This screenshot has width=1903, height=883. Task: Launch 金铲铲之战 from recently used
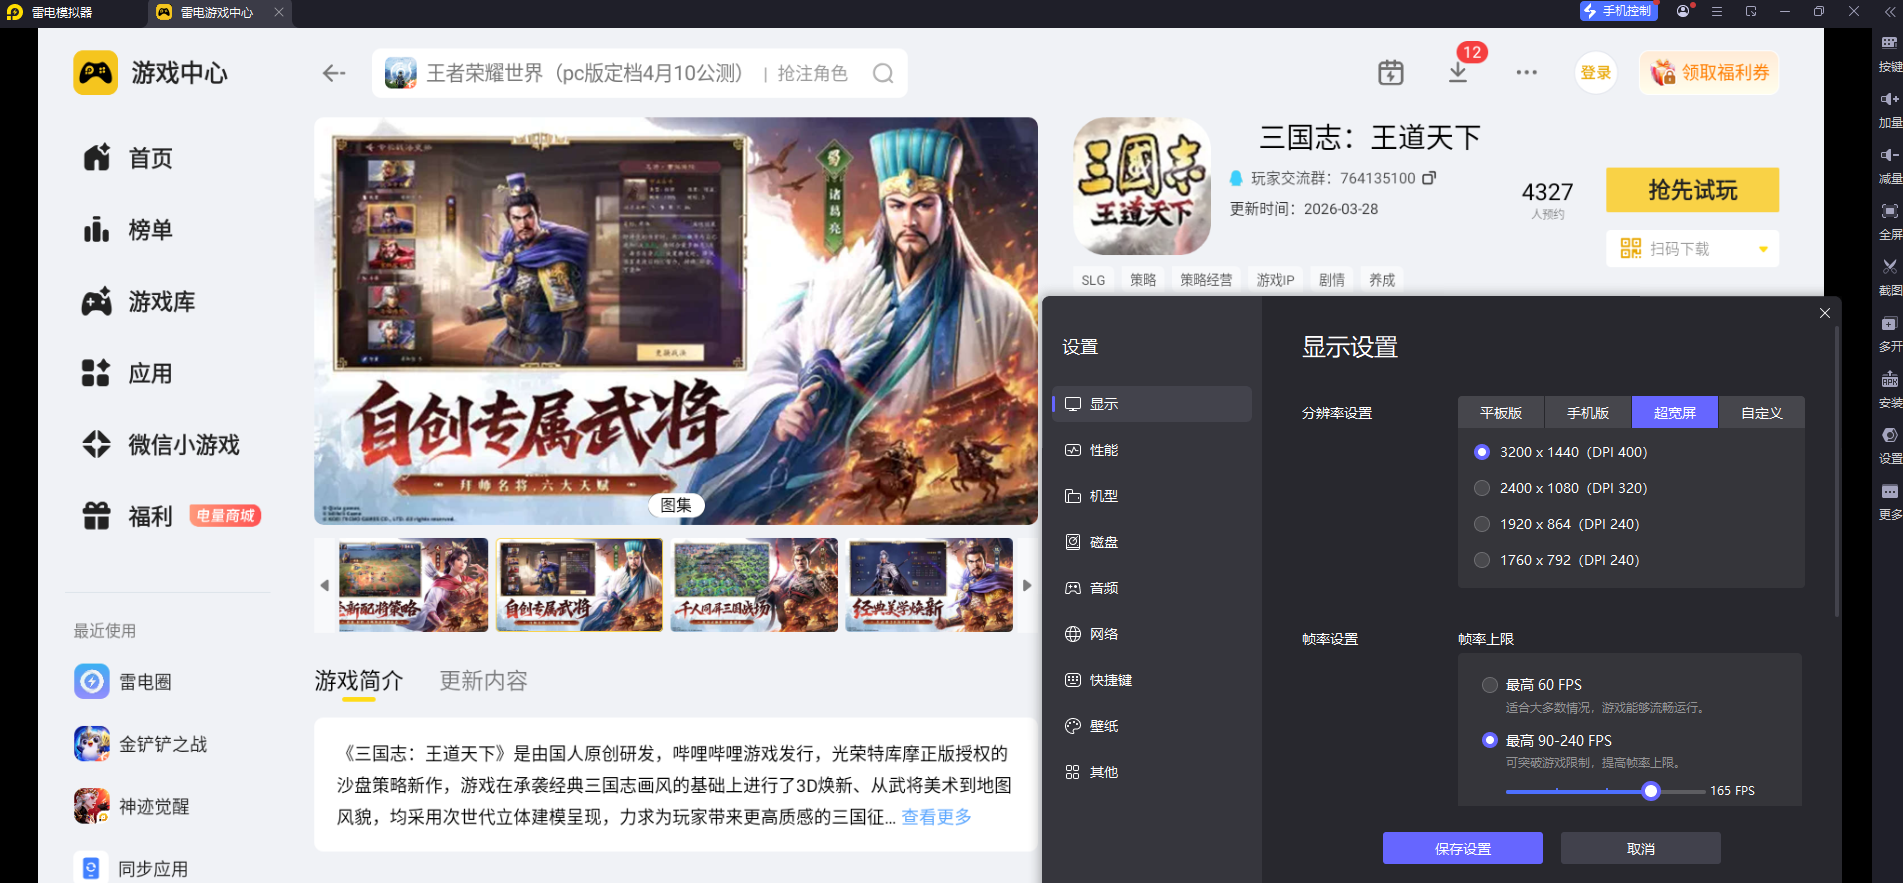click(x=141, y=744)
